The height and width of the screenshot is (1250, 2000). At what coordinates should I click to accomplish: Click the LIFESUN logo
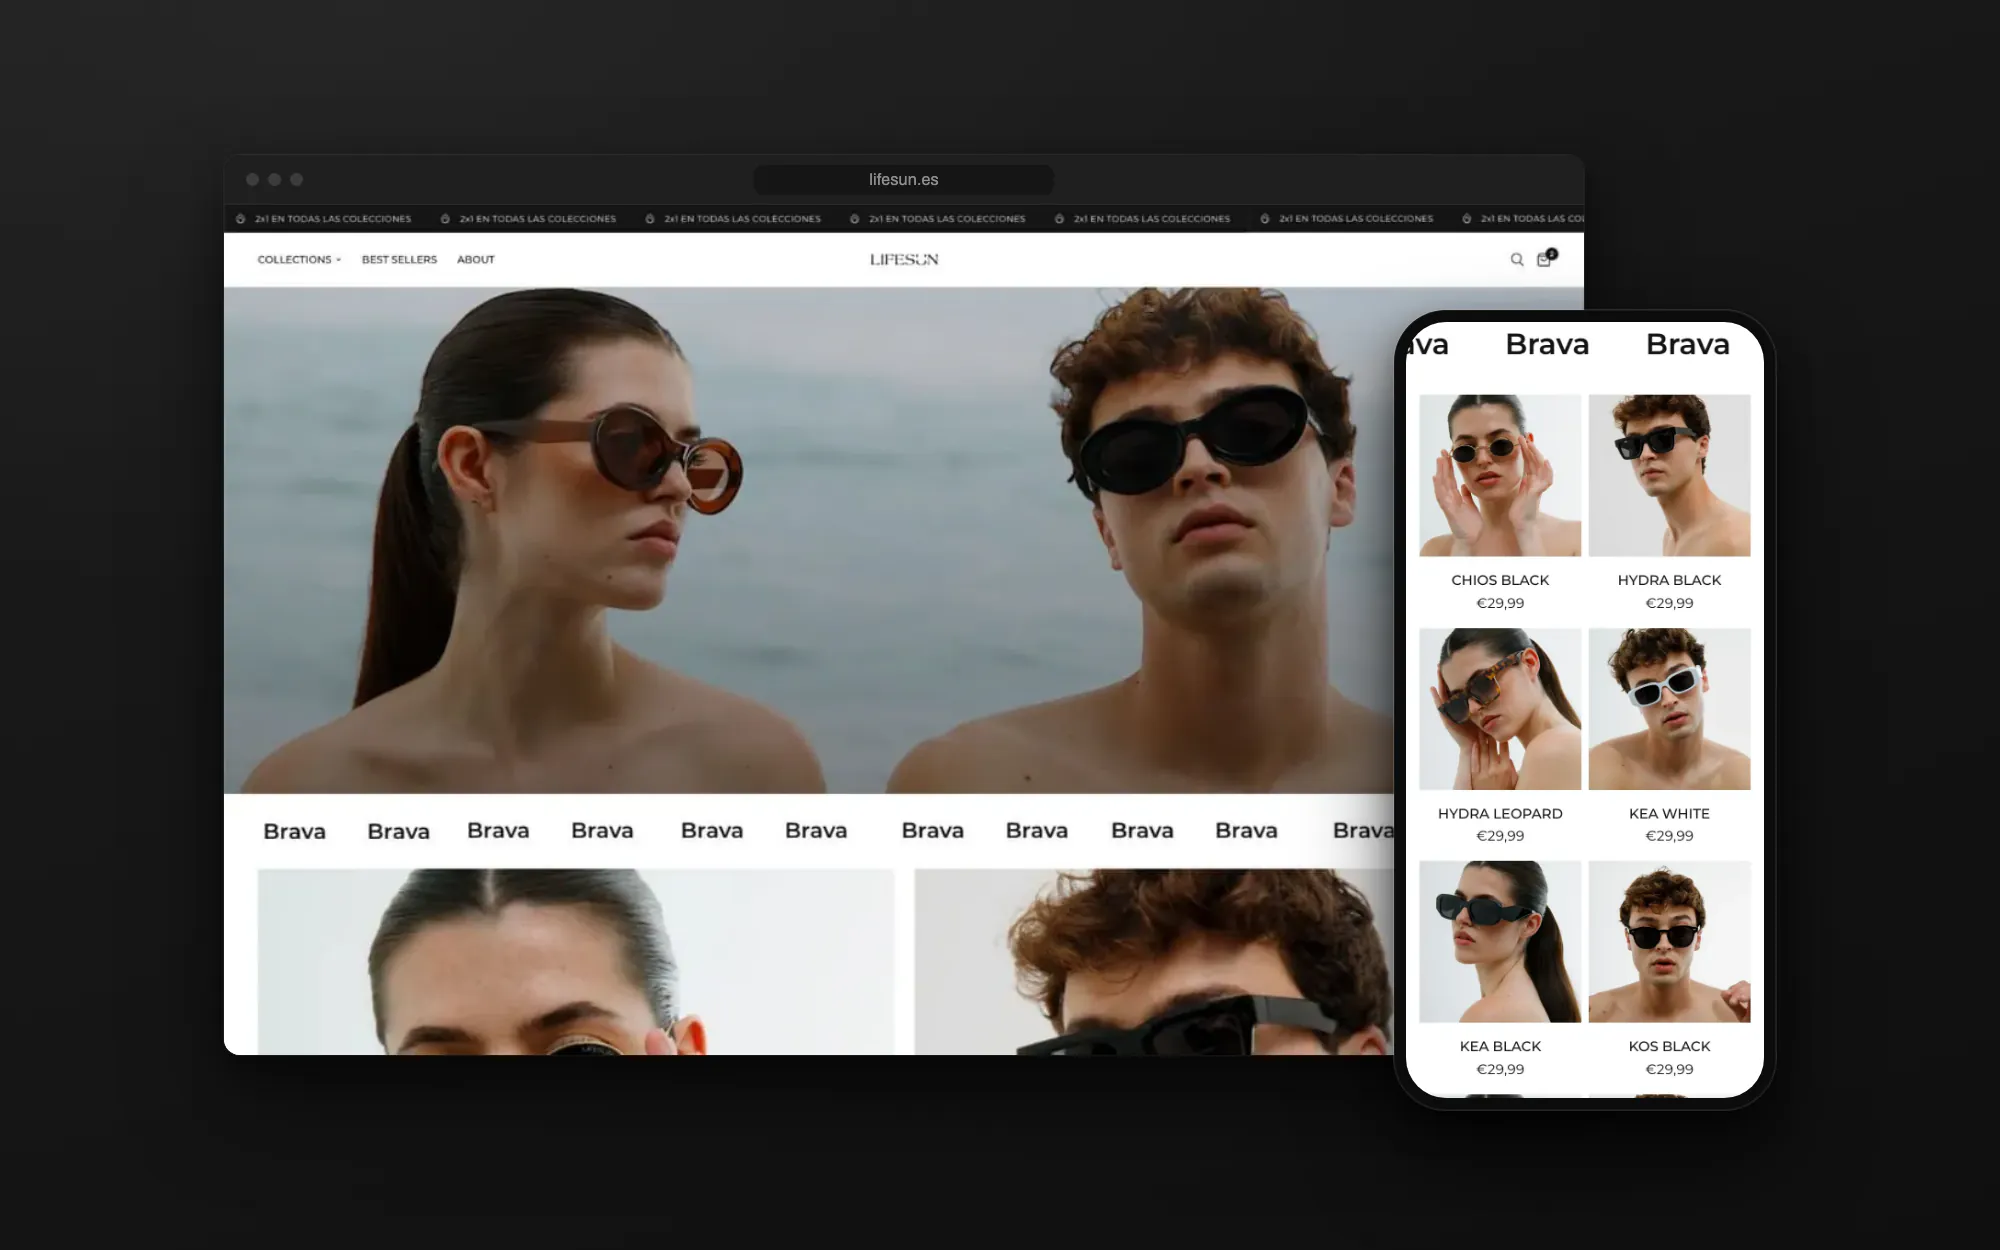pos(904,260)
